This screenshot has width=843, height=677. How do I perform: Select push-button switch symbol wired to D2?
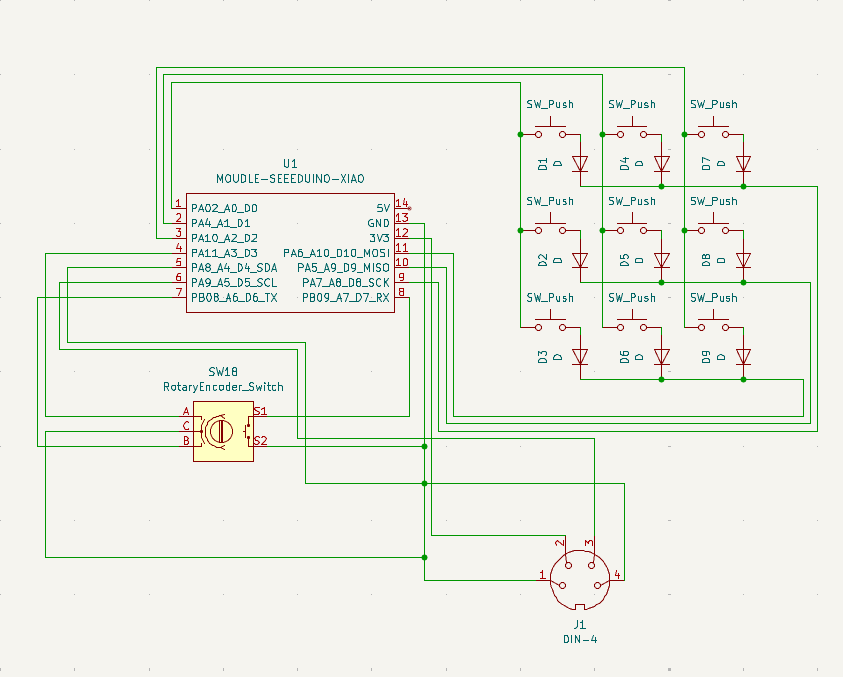pos(551,226)
